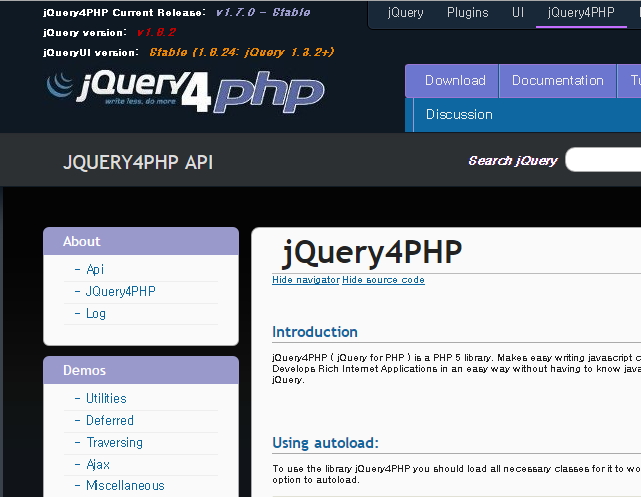
Task: Open the Traversing demo link
Action: [x=114, y=443]
